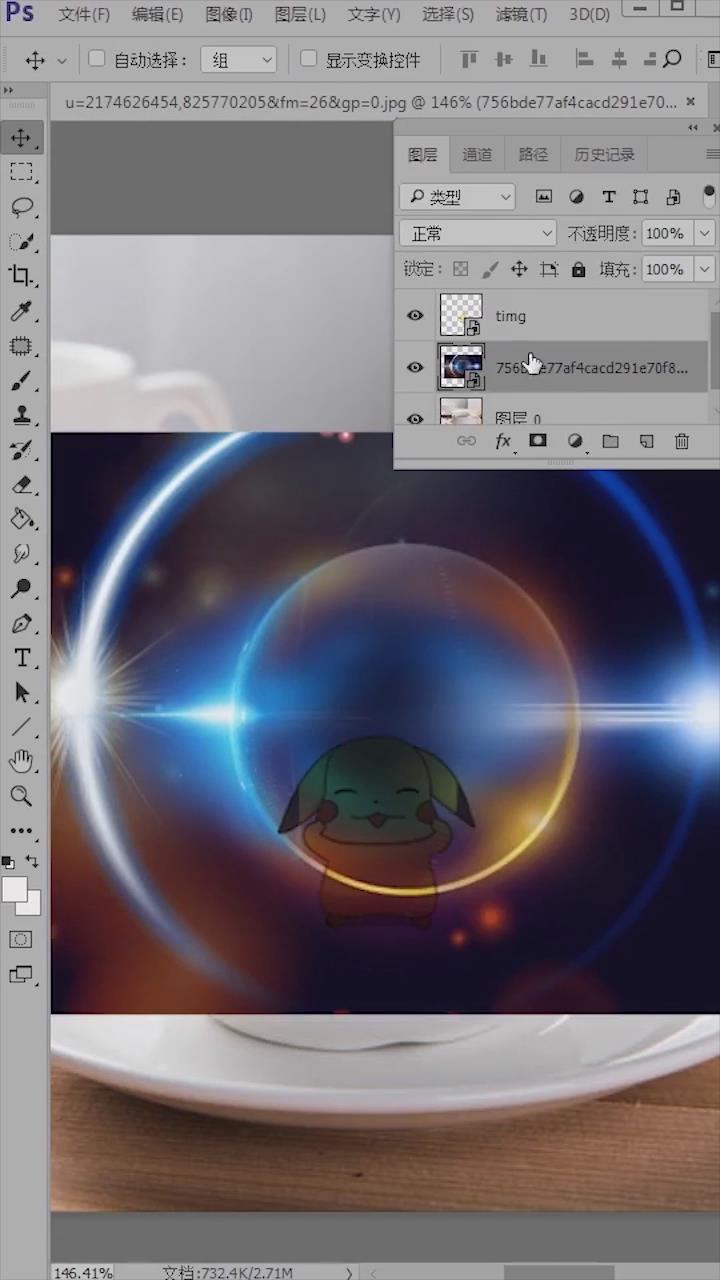Select the Path Selection tool
The image size is (720, 1280).
pos(21,693)
